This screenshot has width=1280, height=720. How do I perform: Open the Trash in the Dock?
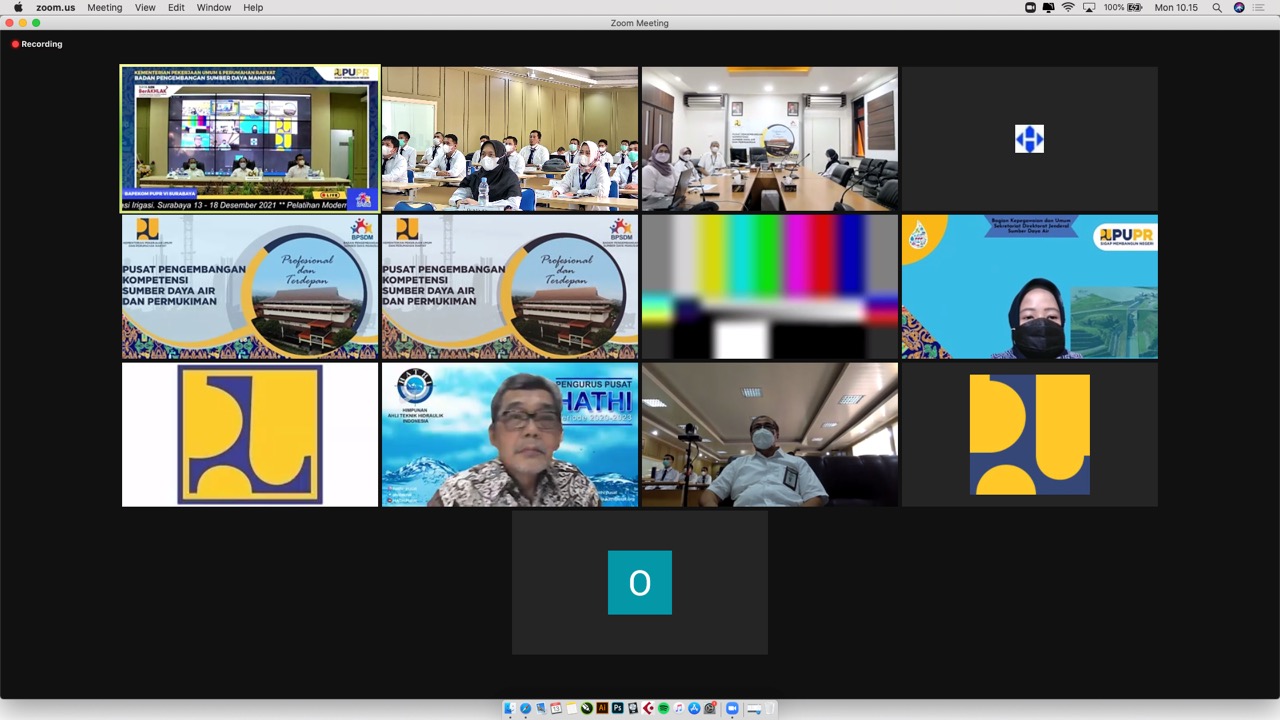pyautogui.click(x=770, y=708)
